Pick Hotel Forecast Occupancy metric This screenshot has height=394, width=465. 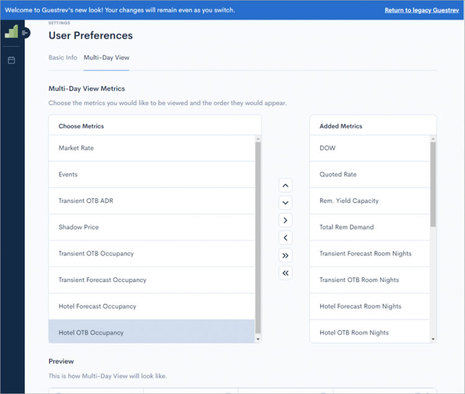click(x=152, y=306)
